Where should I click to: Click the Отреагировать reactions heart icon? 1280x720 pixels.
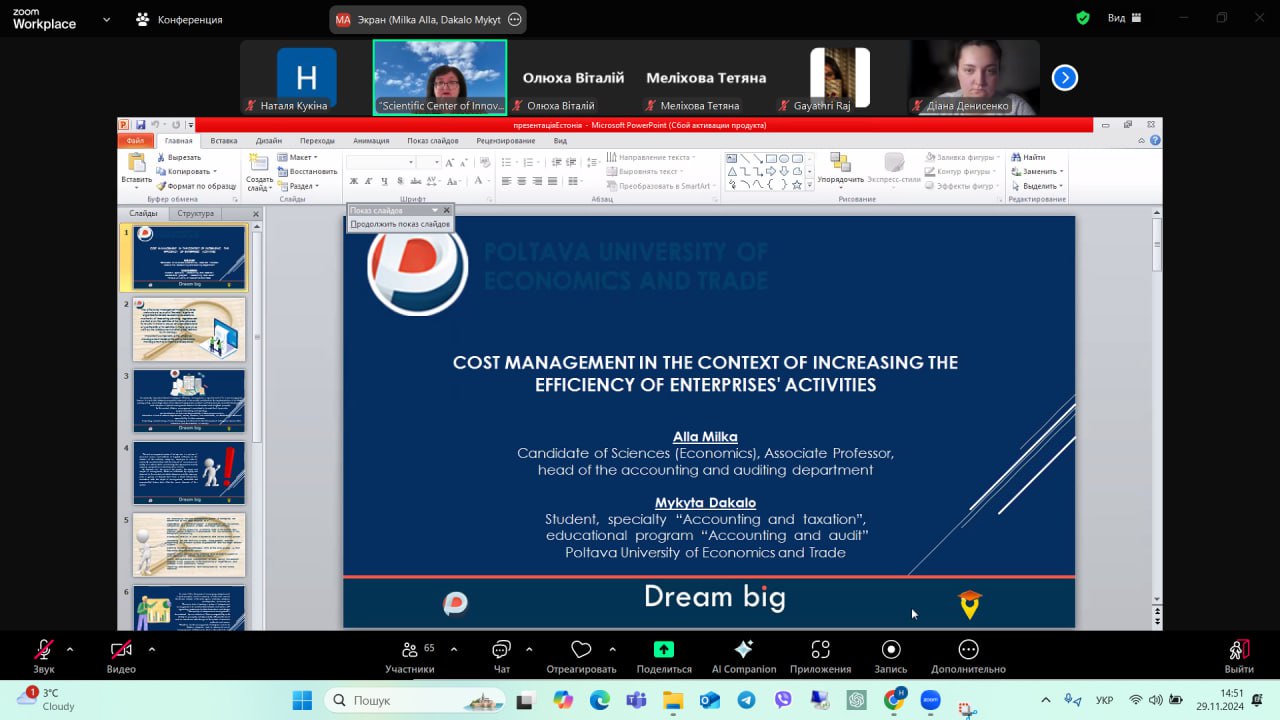pos(581,650)
